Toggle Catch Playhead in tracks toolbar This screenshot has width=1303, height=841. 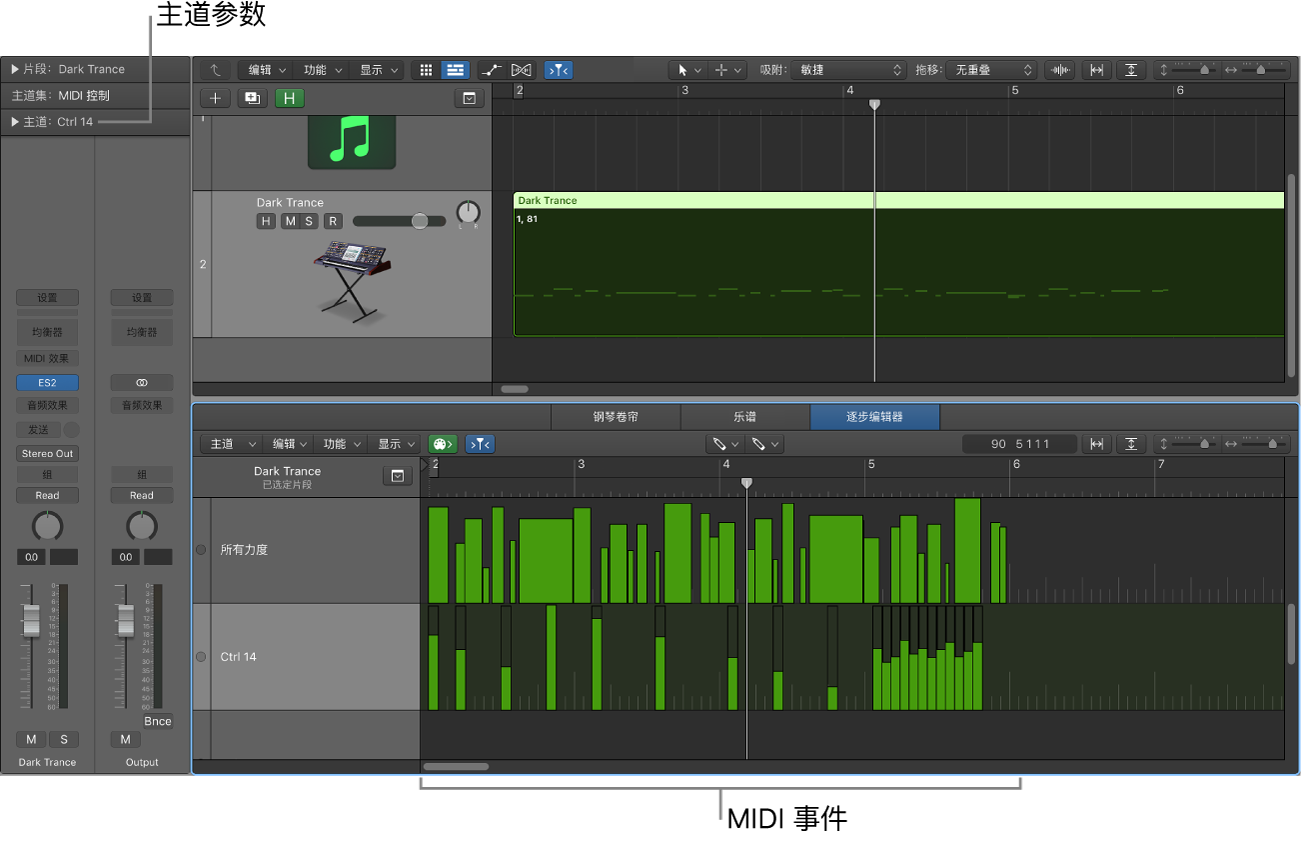coord(559,70)
